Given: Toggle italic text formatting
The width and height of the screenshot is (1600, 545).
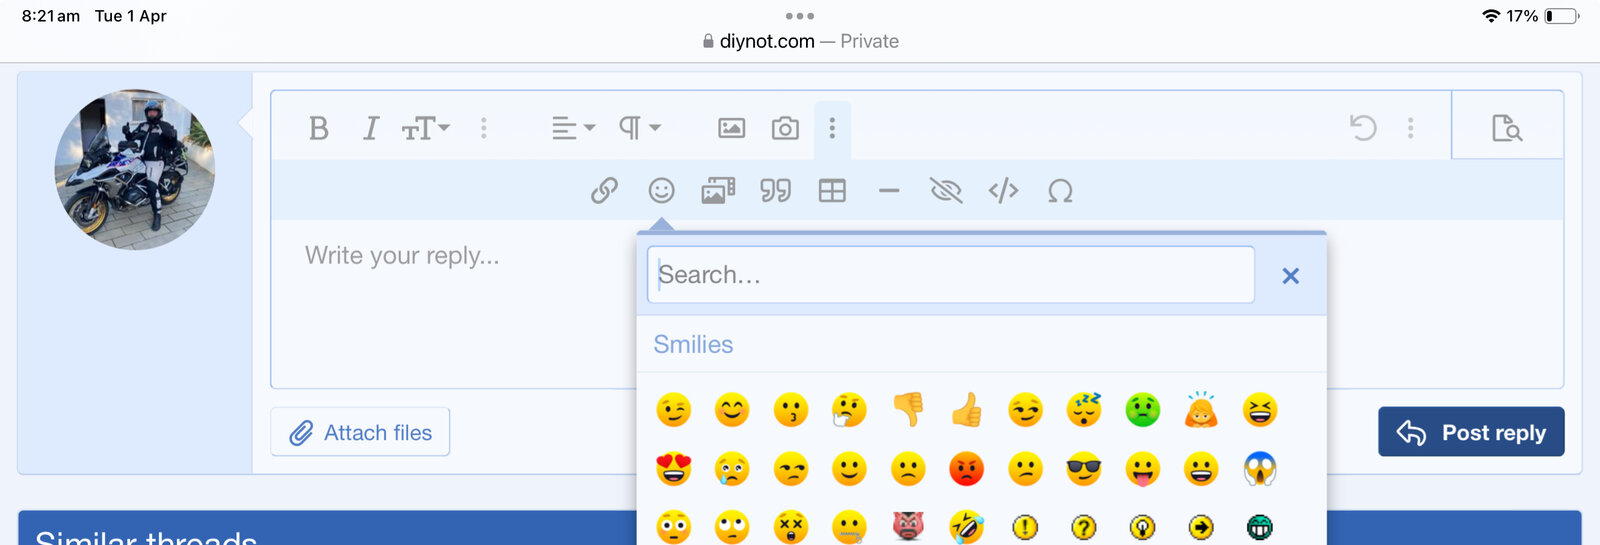Looking at the screenshot, I should click(371, 128).
